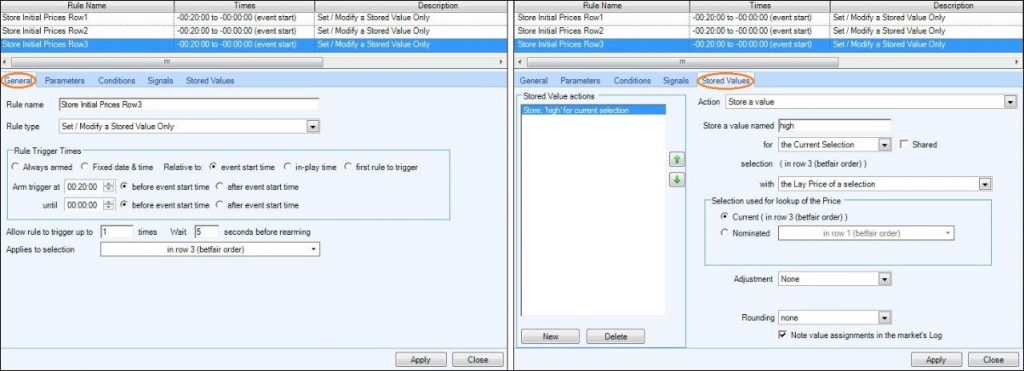The image size is (1024, 371).
Task: Open Stored Values tab in left panel
Action: [x=210, y=80]
